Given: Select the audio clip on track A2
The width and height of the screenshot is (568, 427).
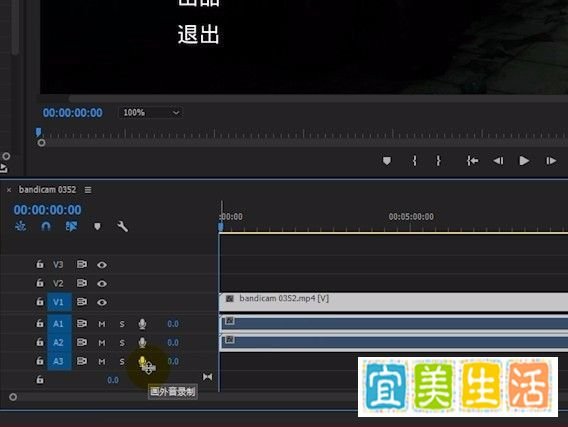Looking at the screenshot, I should 393,342.
